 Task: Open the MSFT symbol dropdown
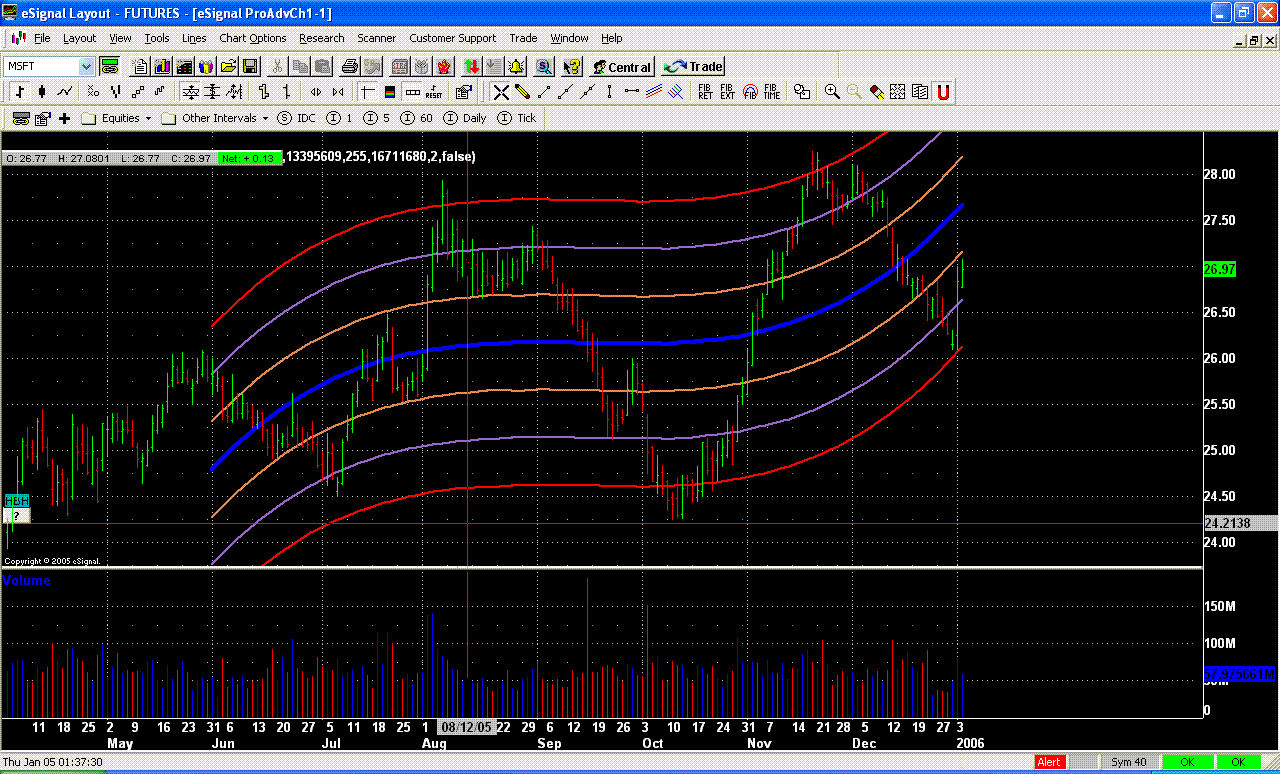pos(86,66)
